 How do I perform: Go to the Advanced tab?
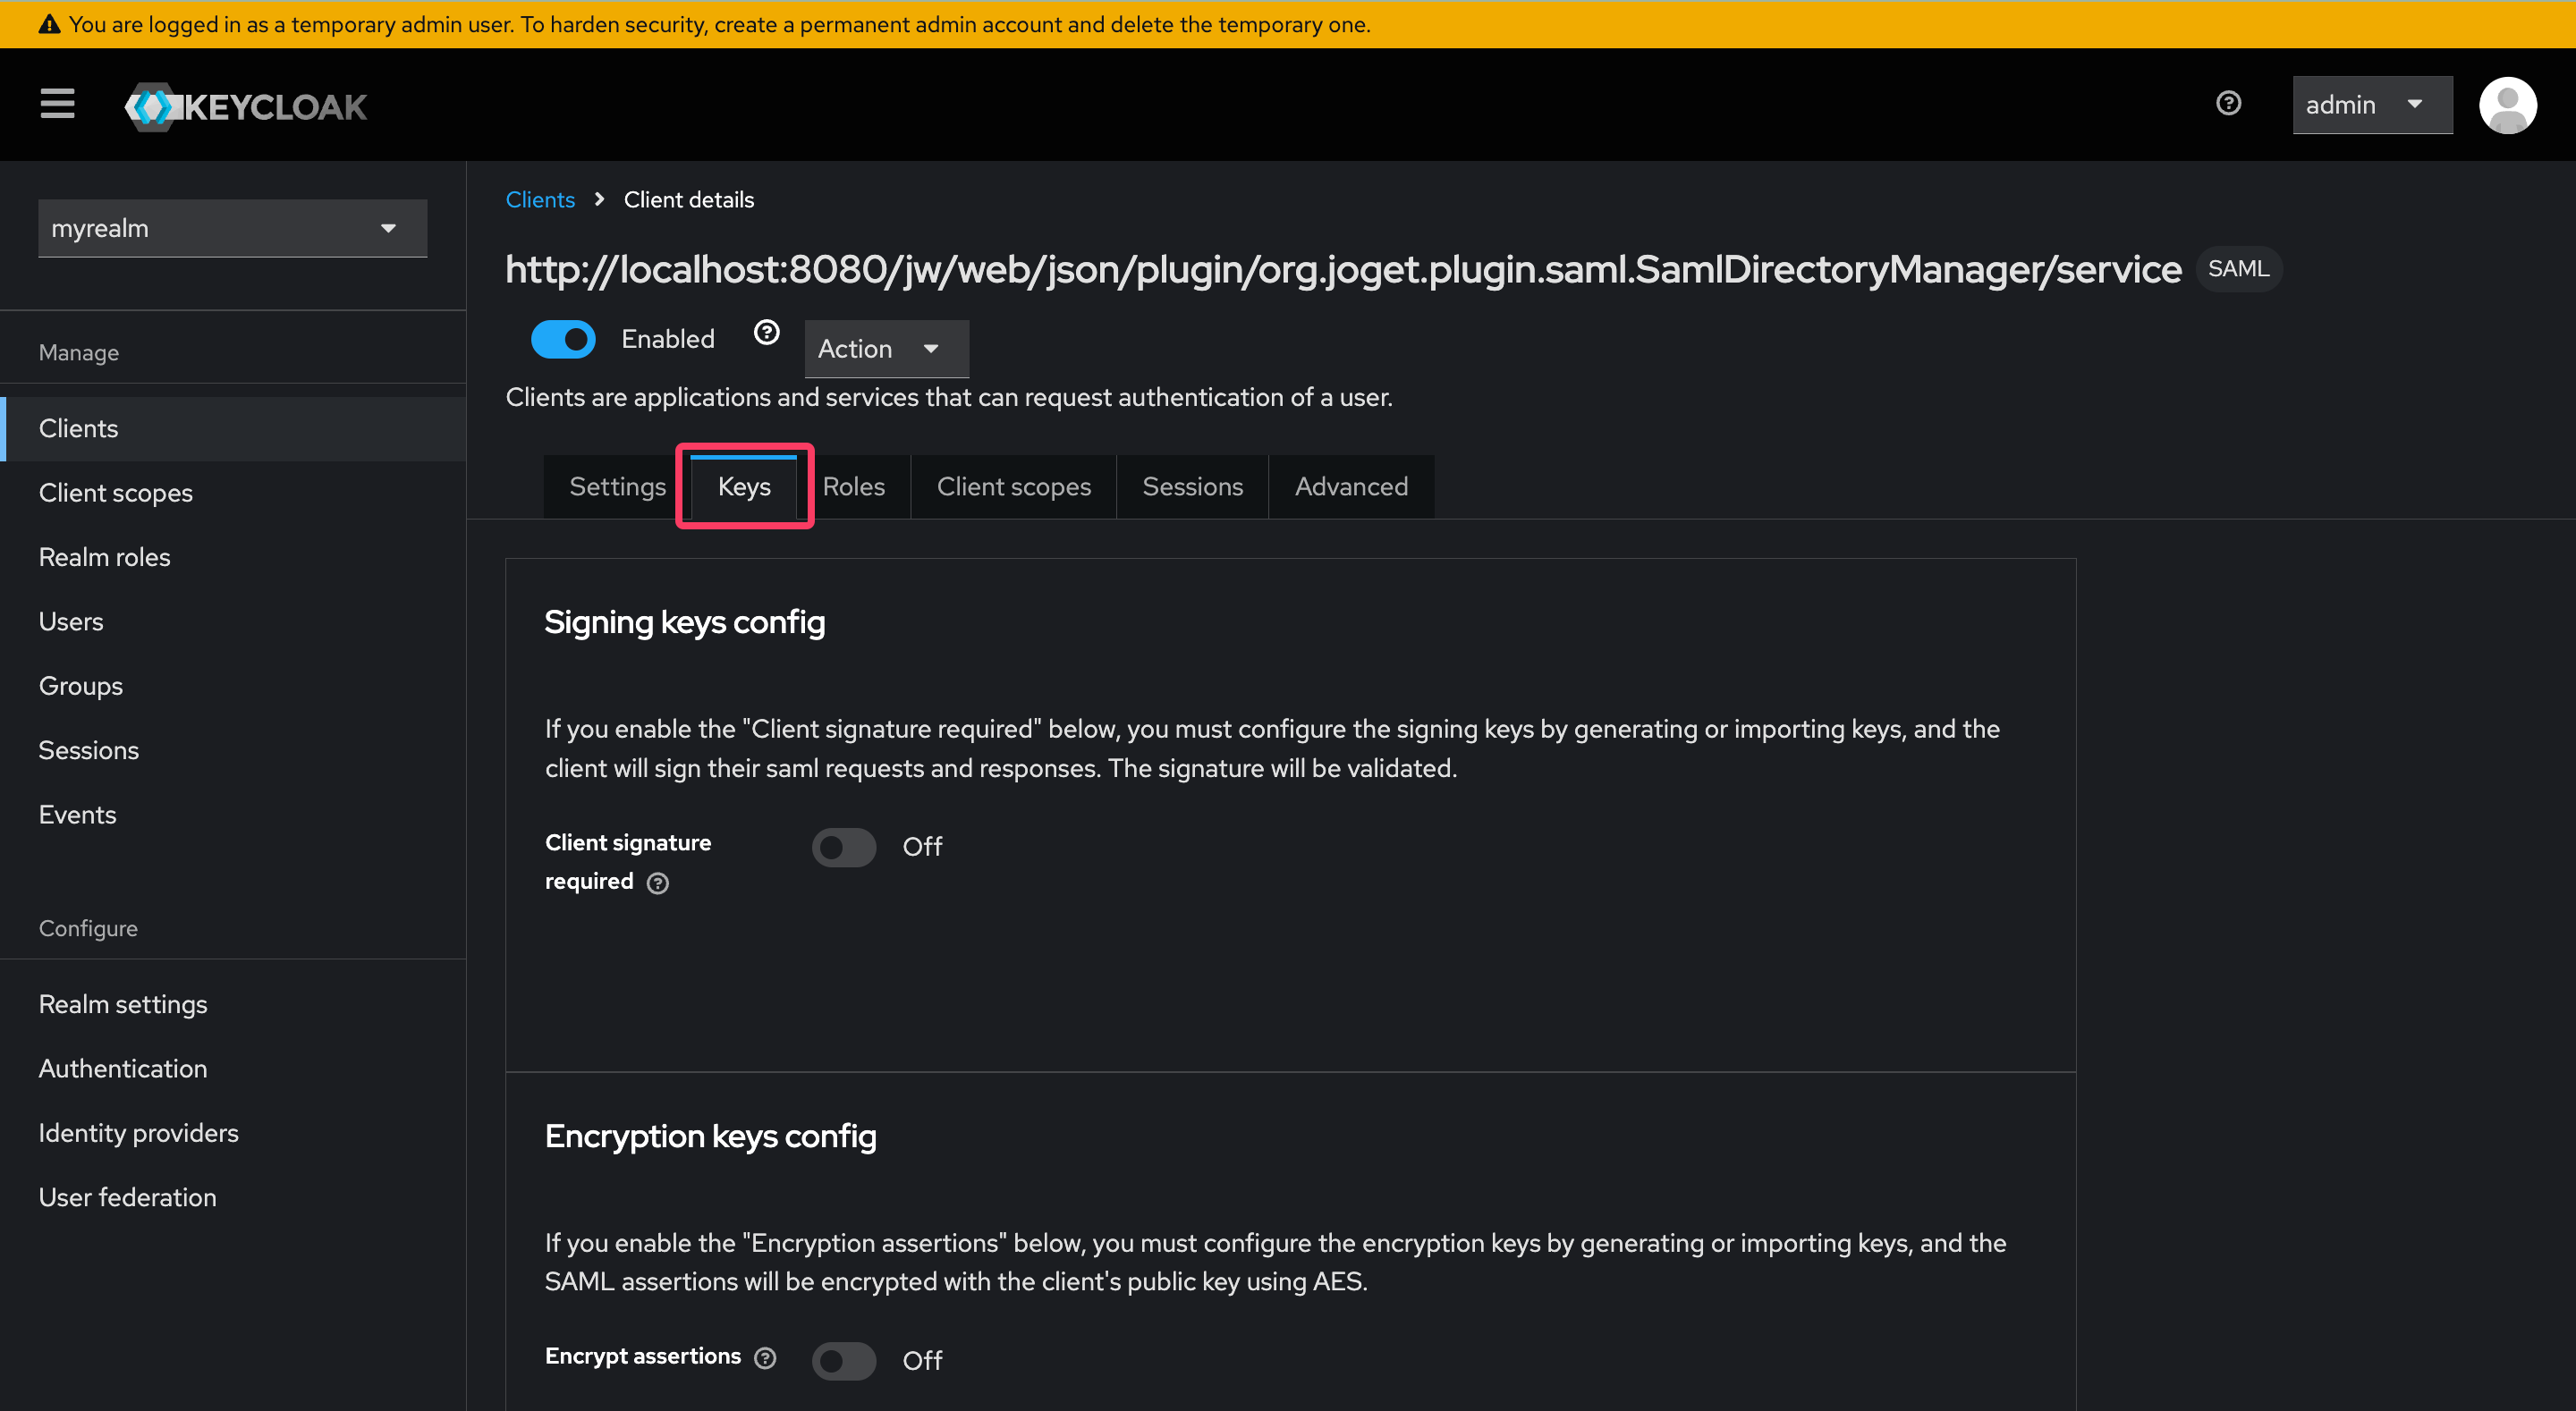coord(1351,487)
